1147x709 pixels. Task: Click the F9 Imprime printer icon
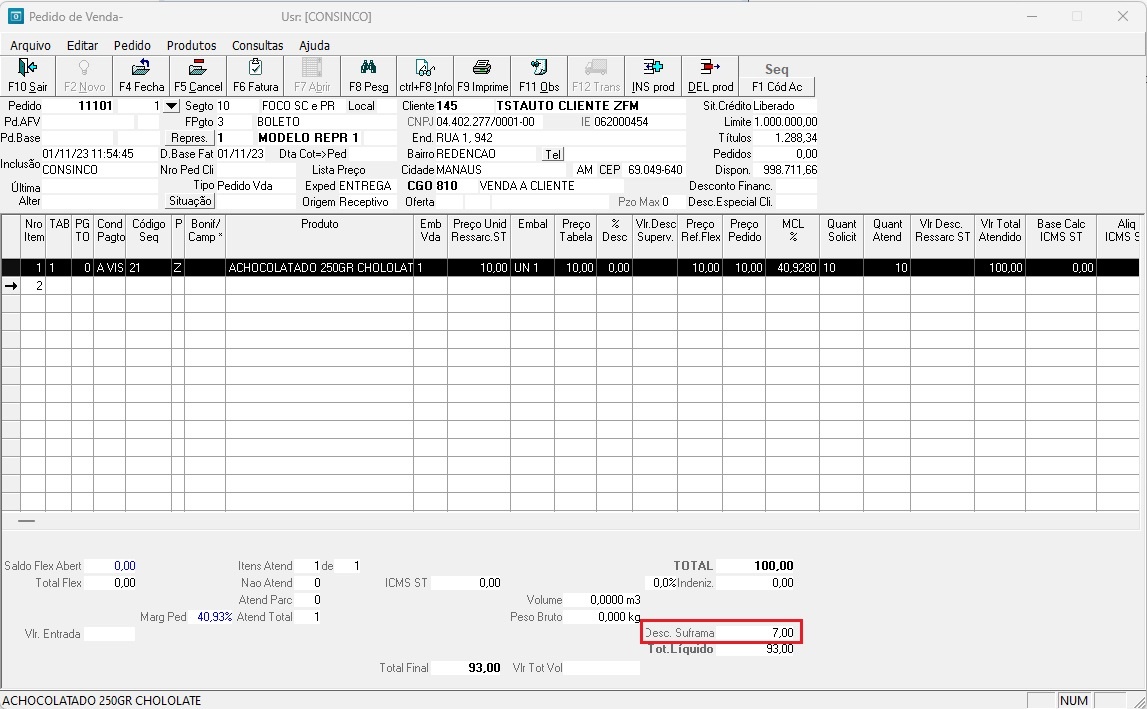(x=482, y=76)
